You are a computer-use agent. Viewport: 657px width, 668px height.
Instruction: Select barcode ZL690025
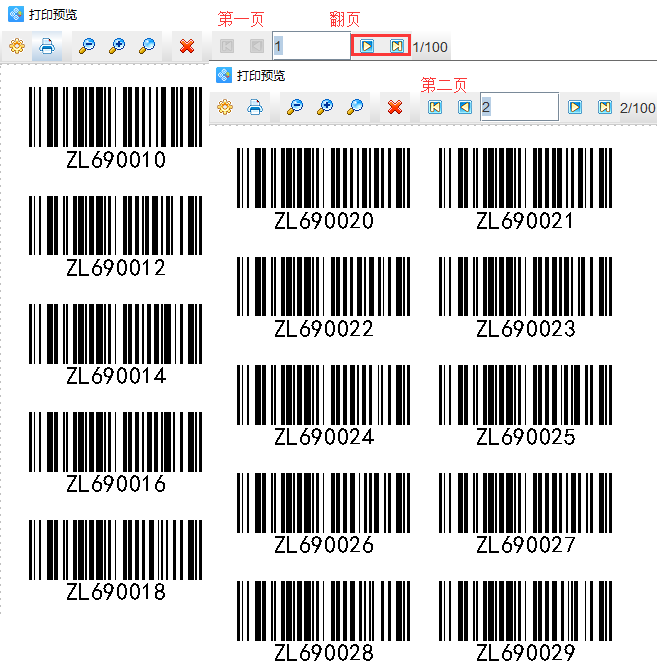click(x=525, y=406)
